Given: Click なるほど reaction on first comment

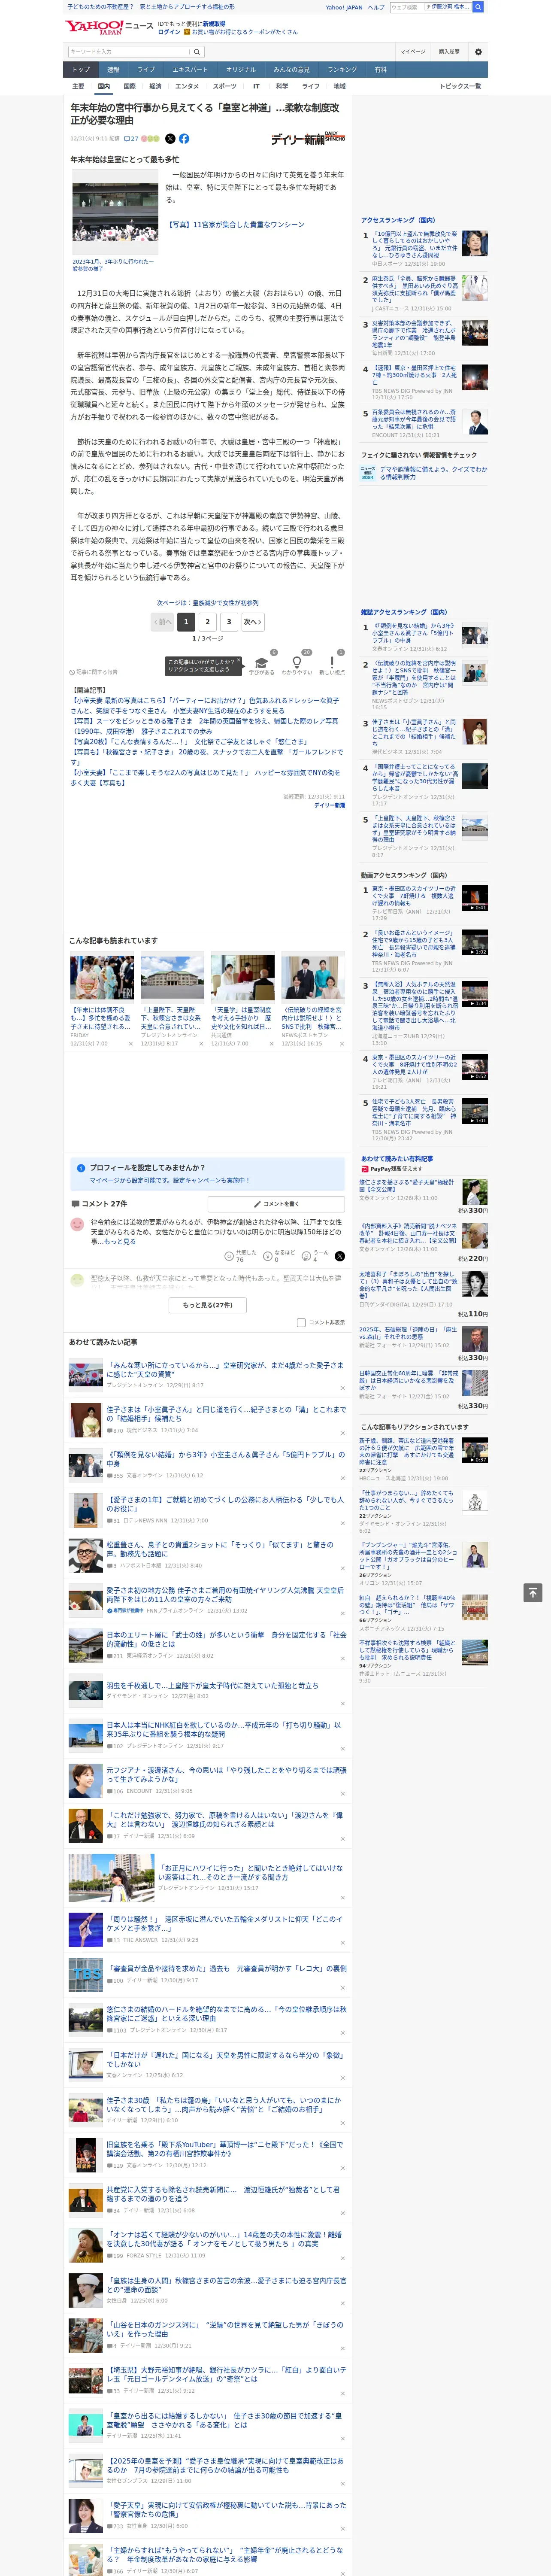Looking at the screenshot, I should tap(279, 1256).
